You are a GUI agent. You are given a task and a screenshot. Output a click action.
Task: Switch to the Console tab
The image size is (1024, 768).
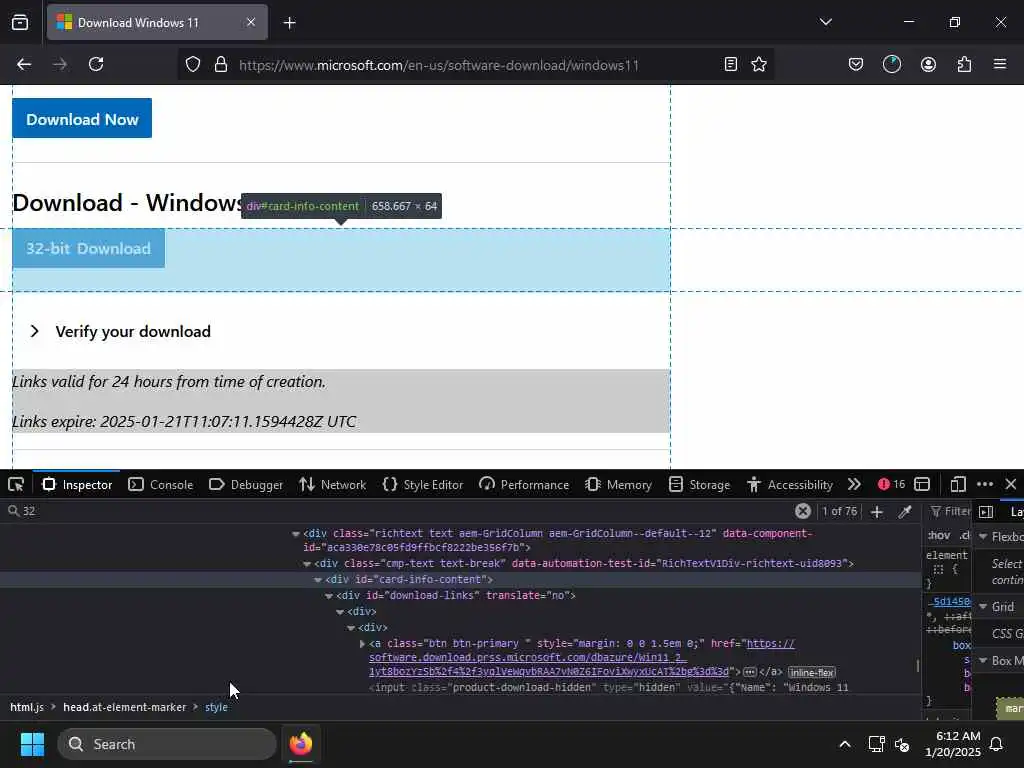[x=161, y=485]
